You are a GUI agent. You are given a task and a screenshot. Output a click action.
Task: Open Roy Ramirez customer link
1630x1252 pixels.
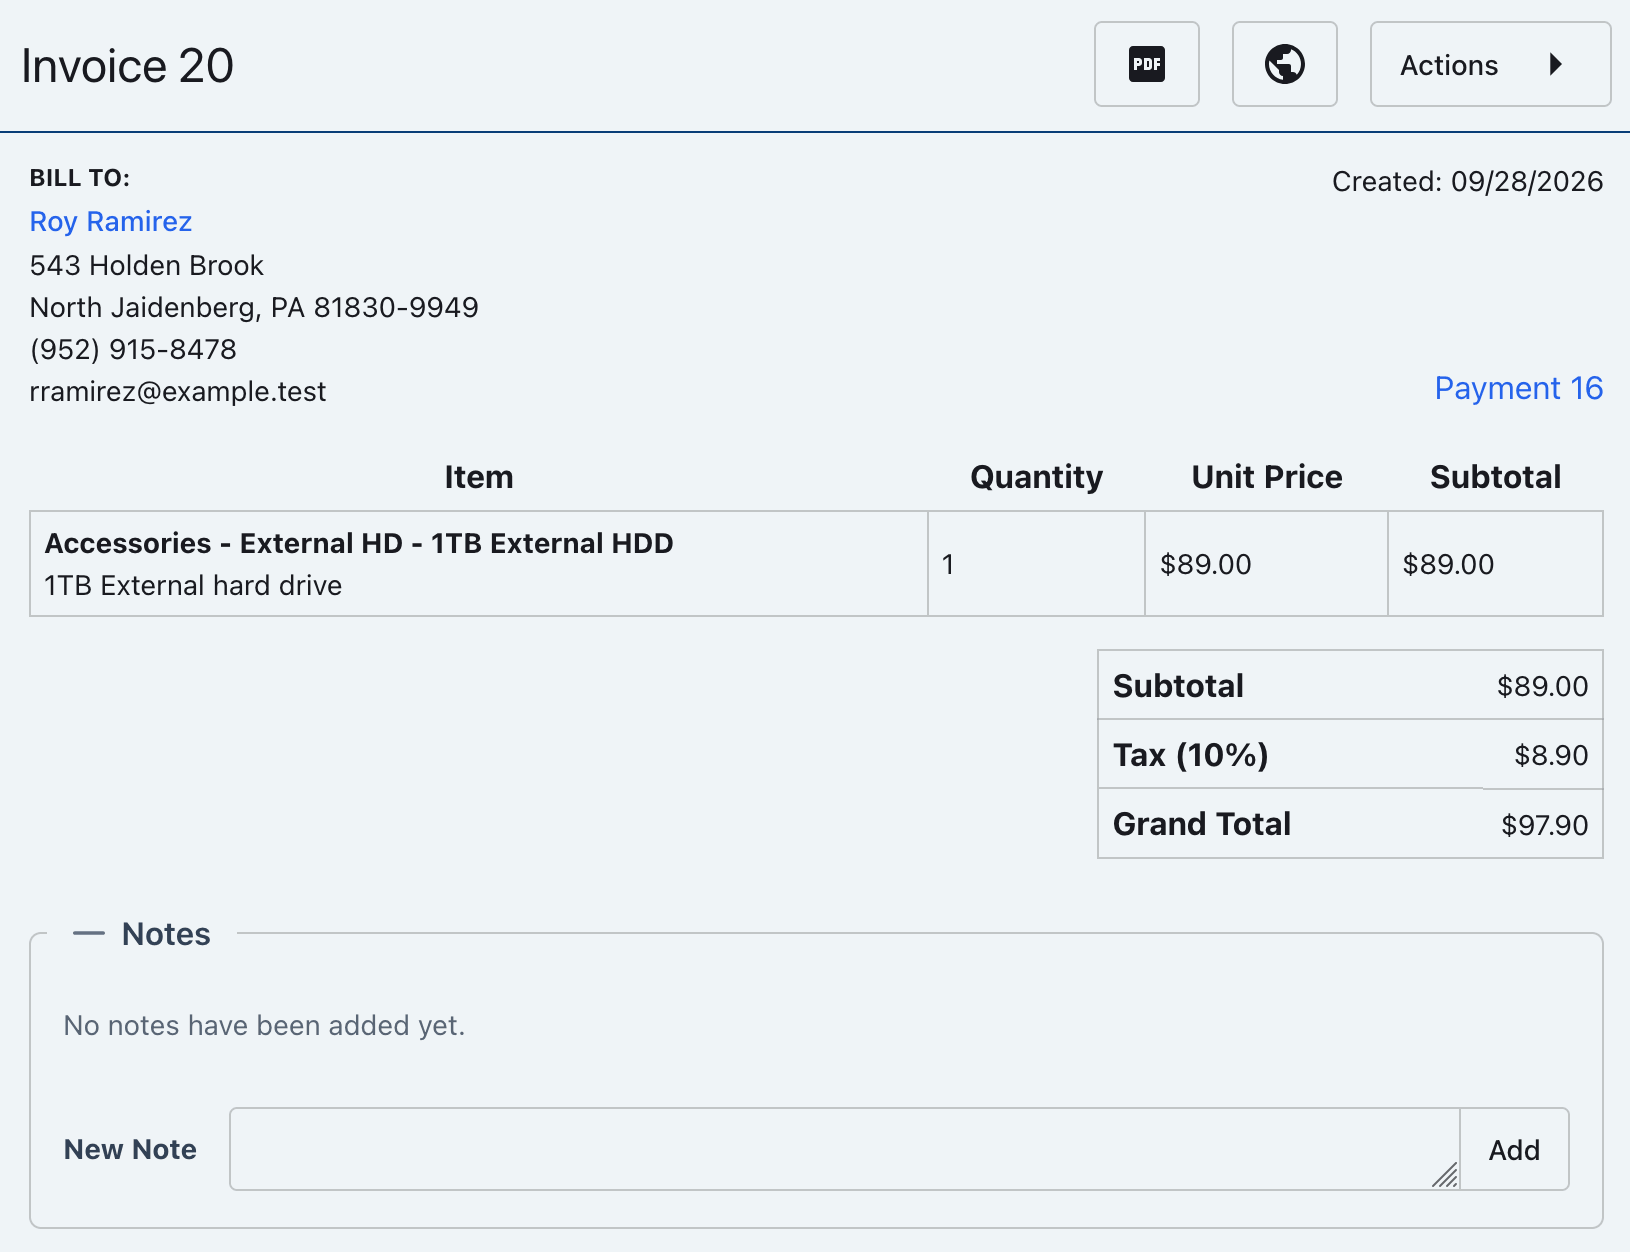pos(111,221)
